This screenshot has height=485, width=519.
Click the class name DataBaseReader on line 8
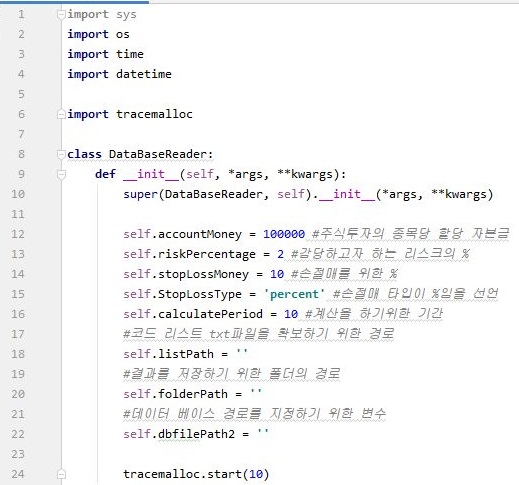(159, 154)
